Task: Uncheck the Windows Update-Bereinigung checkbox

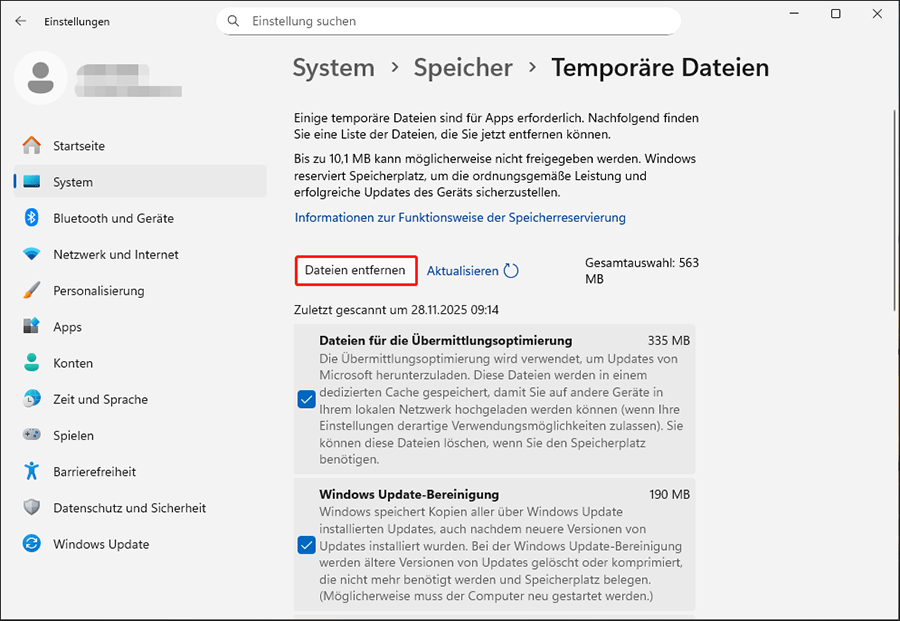Action: [305, 545]
